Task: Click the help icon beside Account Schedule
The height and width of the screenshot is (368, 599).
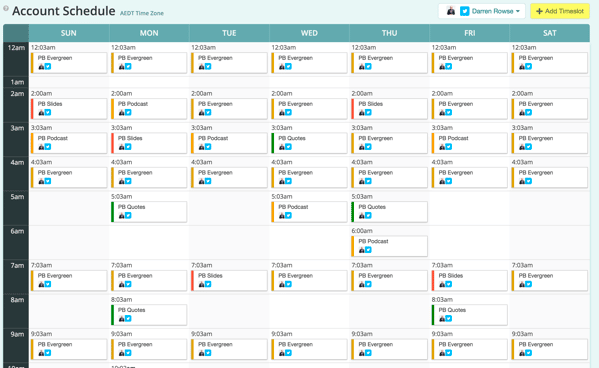Action: coord(6,8)
